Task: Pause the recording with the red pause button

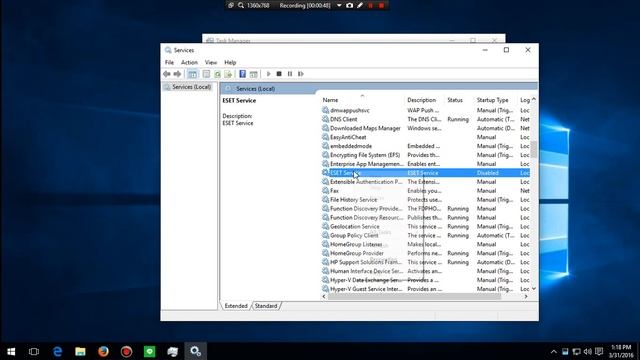Action: 371,5
